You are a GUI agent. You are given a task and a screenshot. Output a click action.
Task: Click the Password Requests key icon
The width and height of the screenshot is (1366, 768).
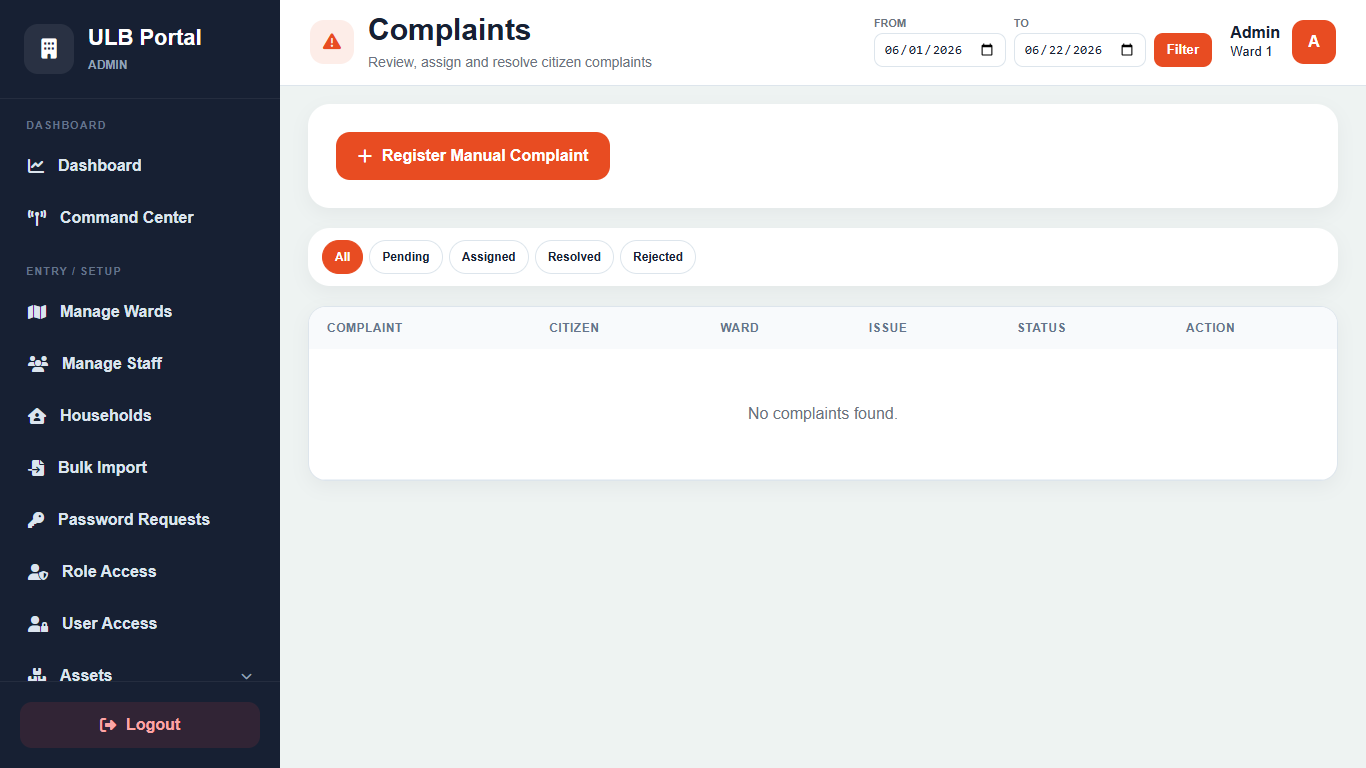pos(36,520)
